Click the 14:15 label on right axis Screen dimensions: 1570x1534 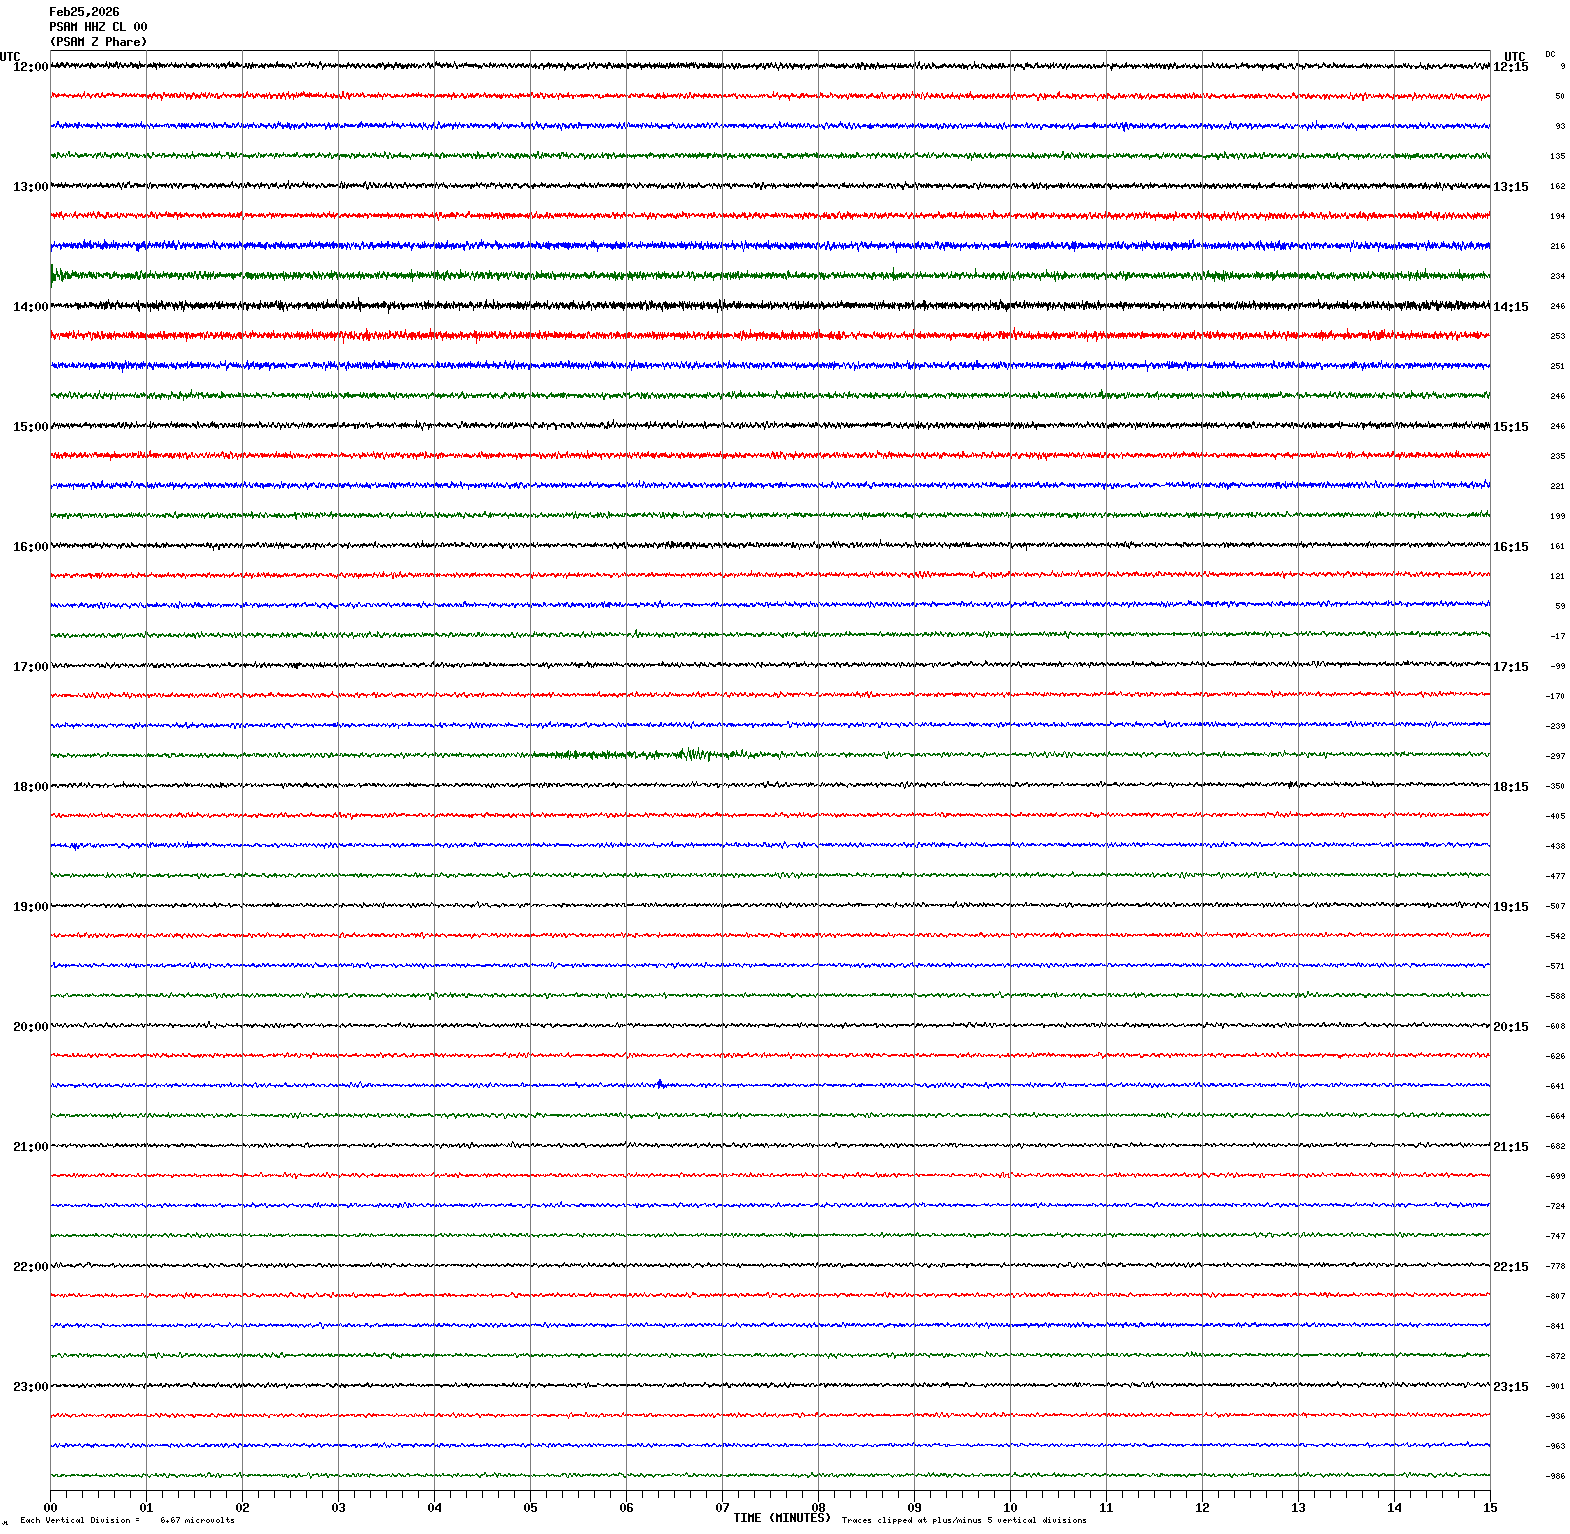tap(1510, 307)
